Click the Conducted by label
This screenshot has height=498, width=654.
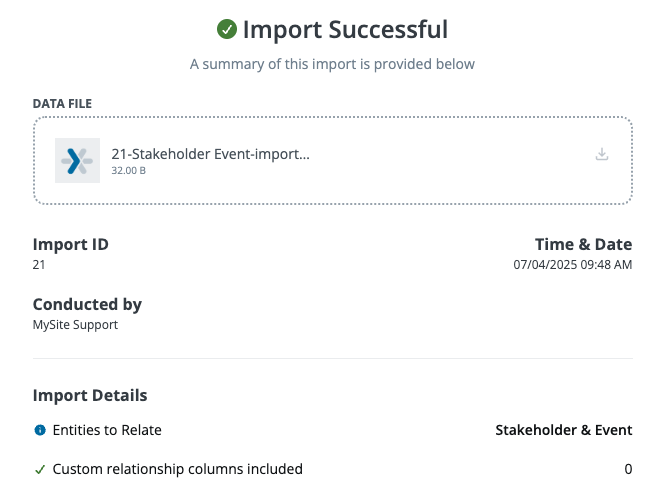[x=87, y=304]
